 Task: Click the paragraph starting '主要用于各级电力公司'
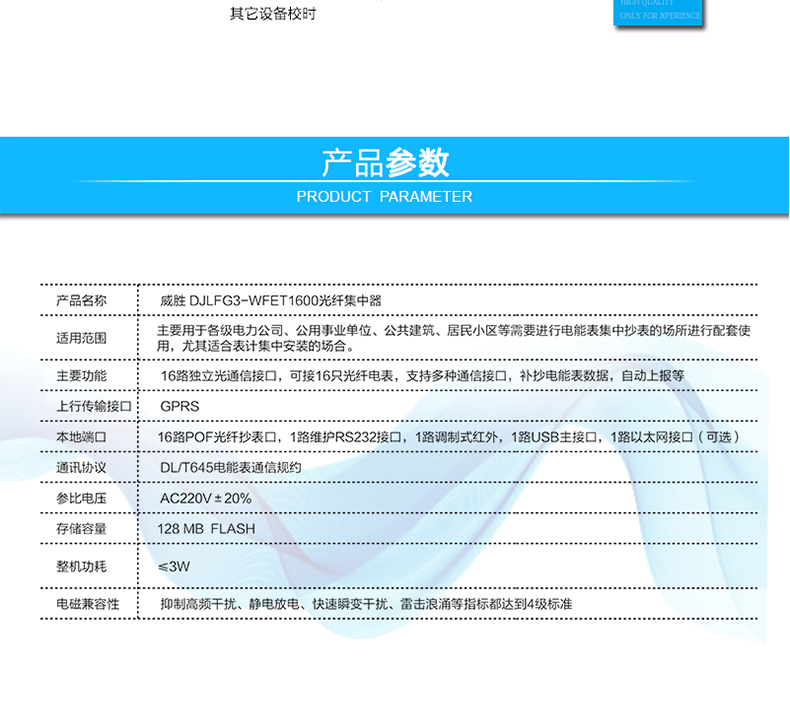453,338
